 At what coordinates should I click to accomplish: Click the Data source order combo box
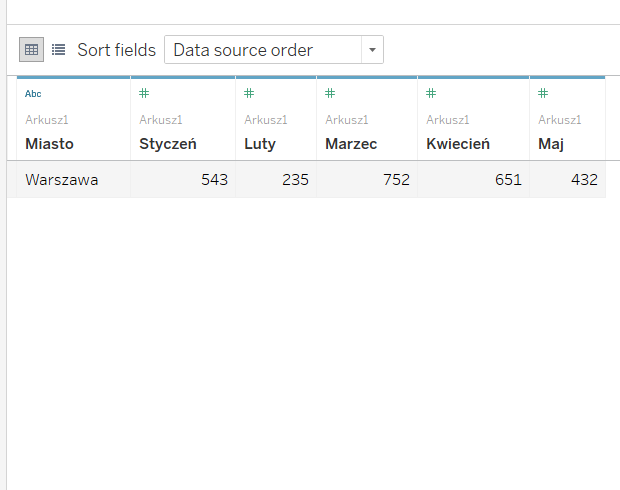click(x=262, y=50)
